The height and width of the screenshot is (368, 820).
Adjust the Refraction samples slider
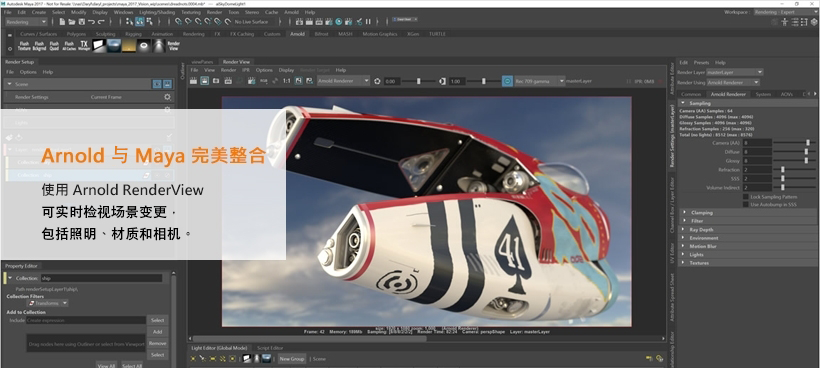point(793,169)
